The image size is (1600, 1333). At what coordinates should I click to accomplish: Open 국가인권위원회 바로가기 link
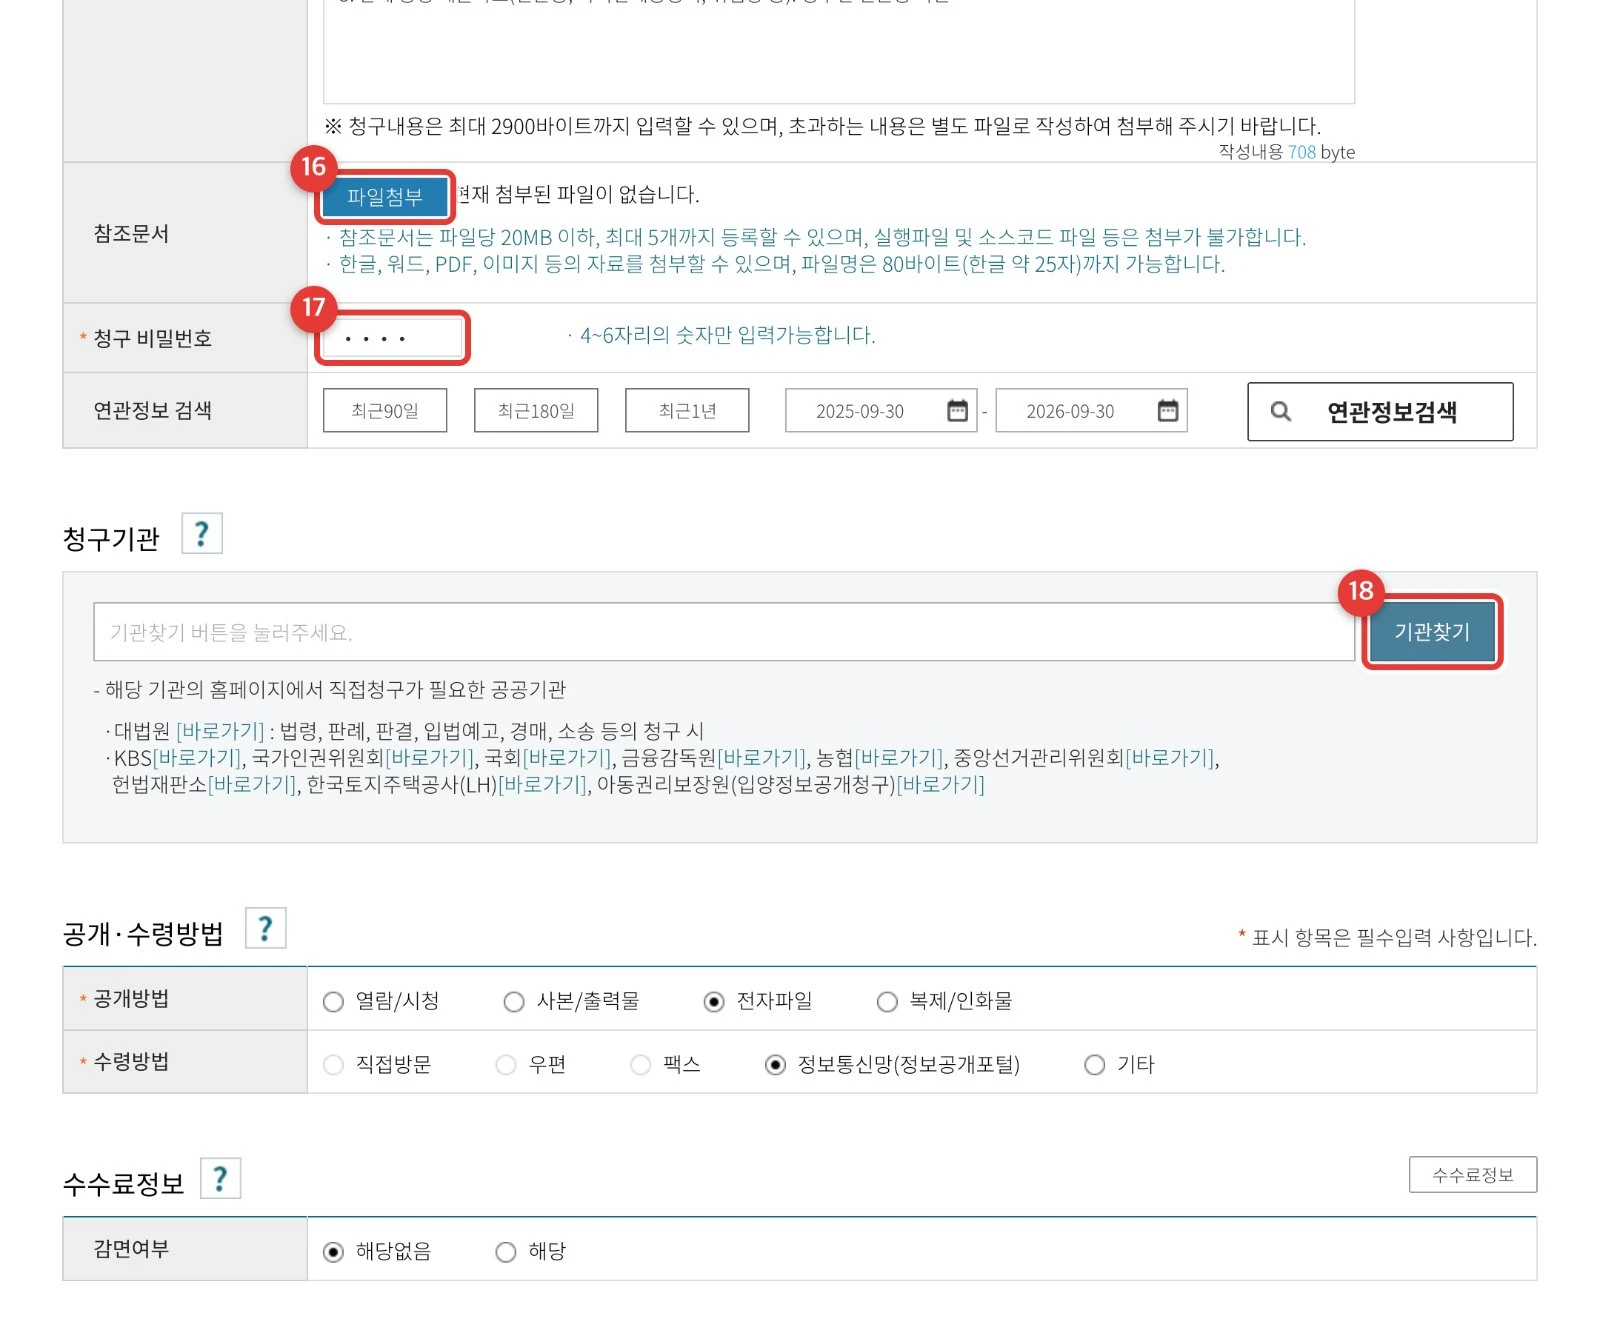(429, 758)
